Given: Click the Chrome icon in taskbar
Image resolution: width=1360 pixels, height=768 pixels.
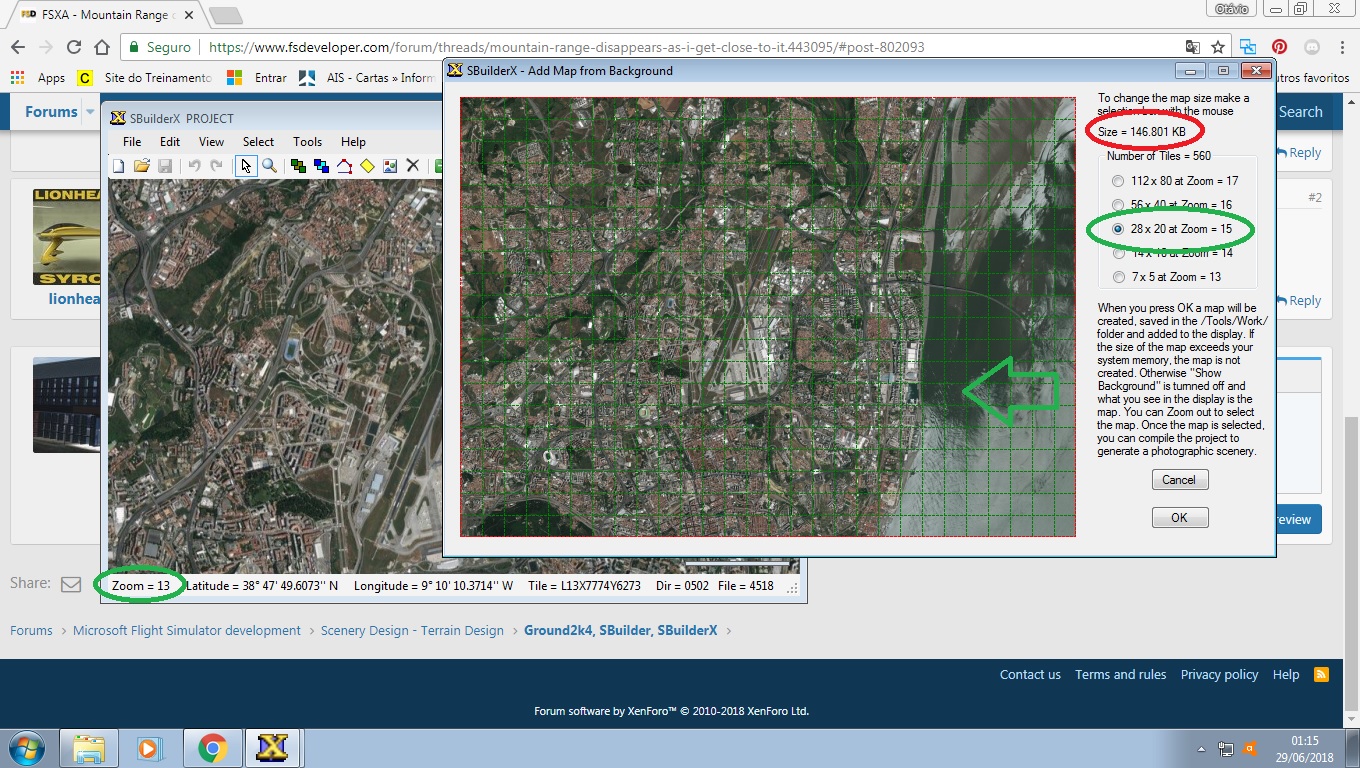Looking at the screenshot, I should pos(212,748).
